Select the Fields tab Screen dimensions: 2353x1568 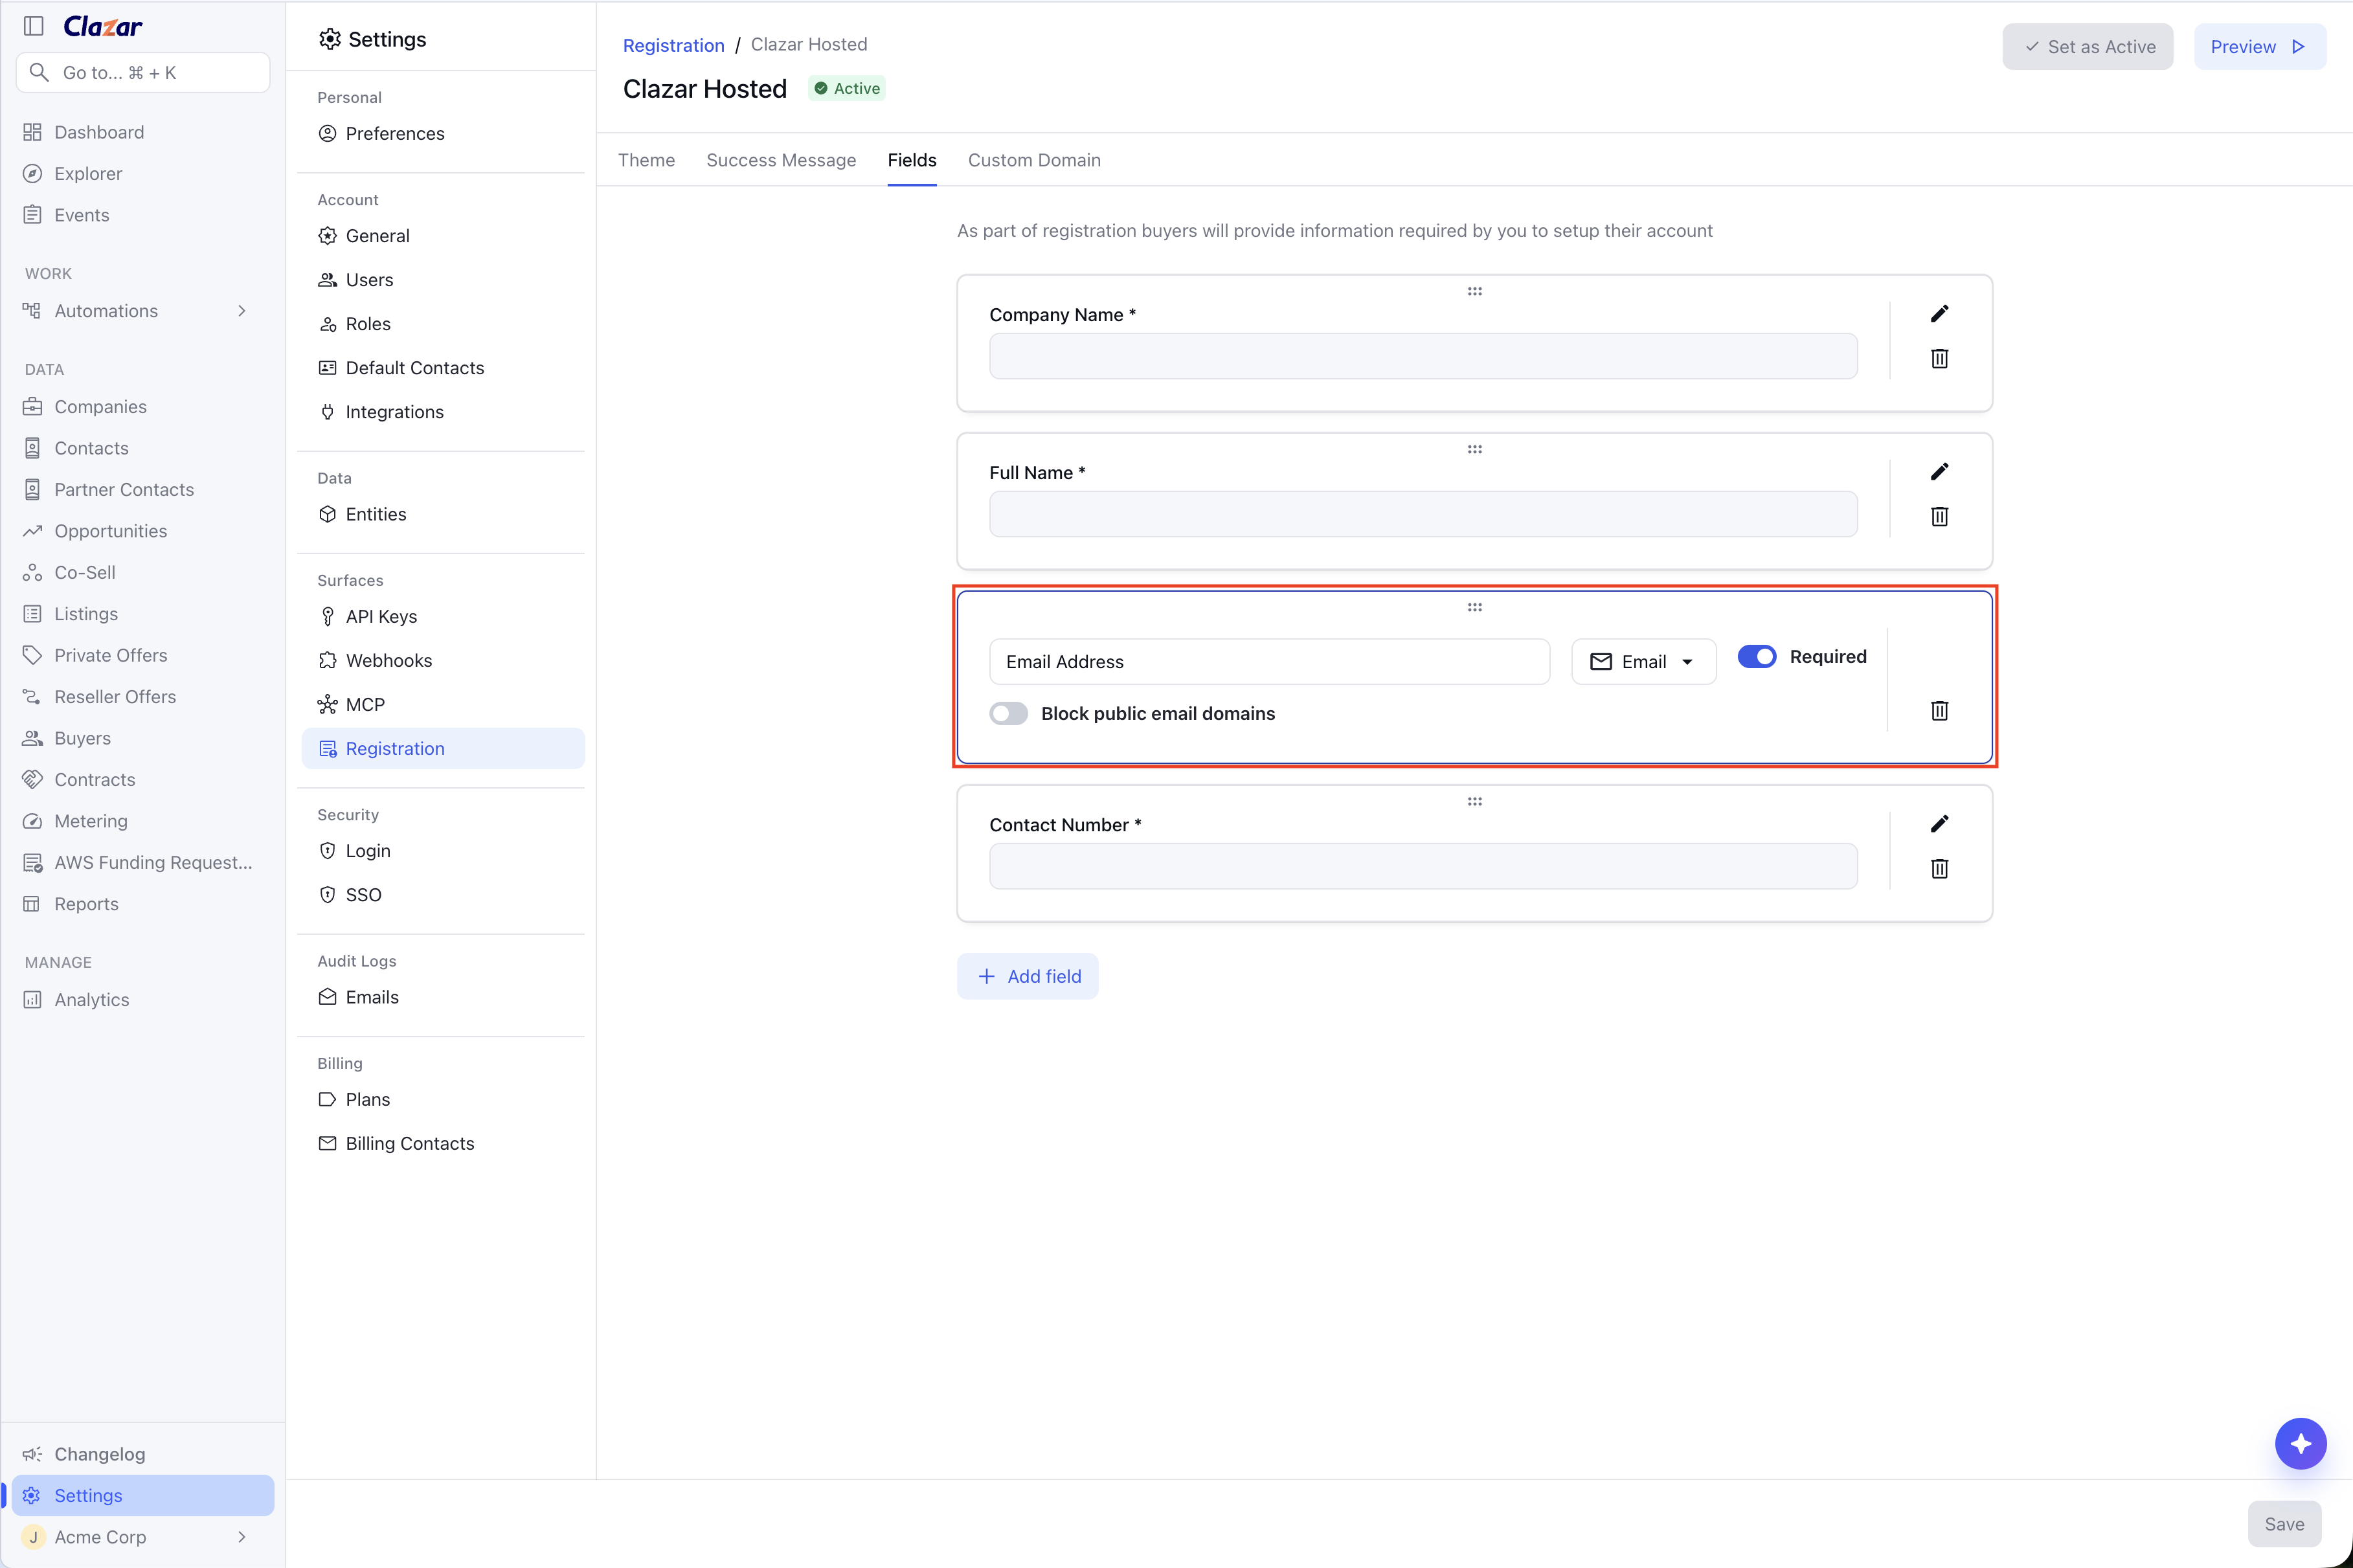[x=912, y=160]
